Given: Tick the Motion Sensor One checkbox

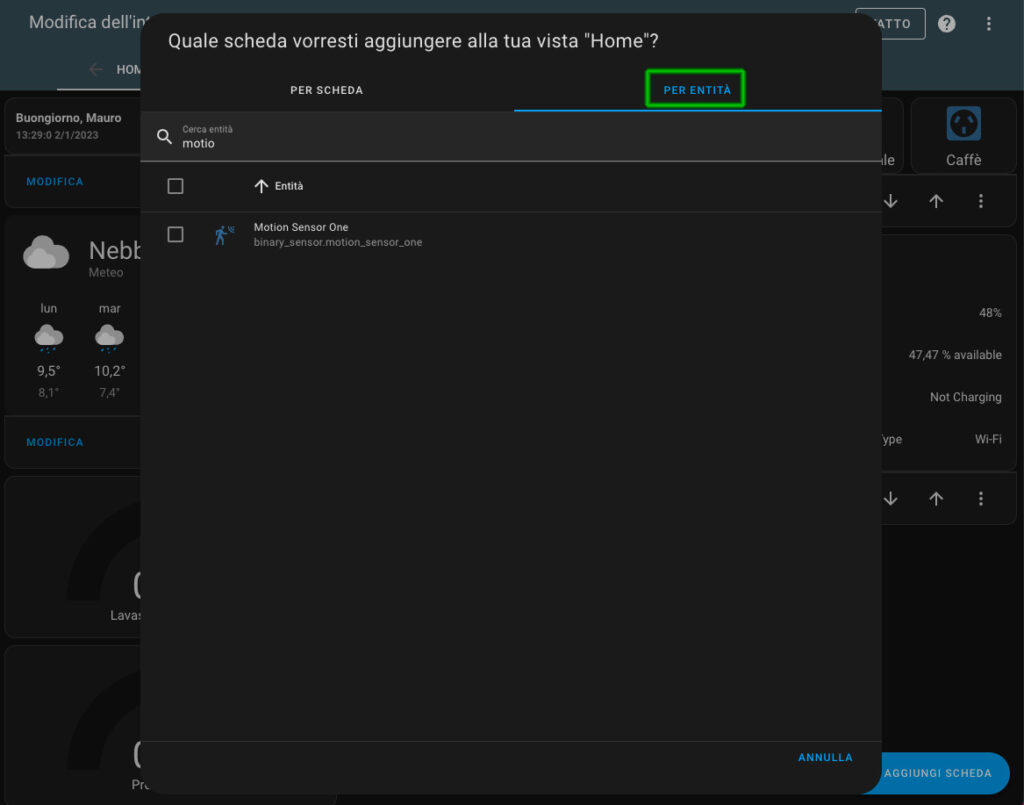Looking at the screenshot, I should [x=175, y=234].
